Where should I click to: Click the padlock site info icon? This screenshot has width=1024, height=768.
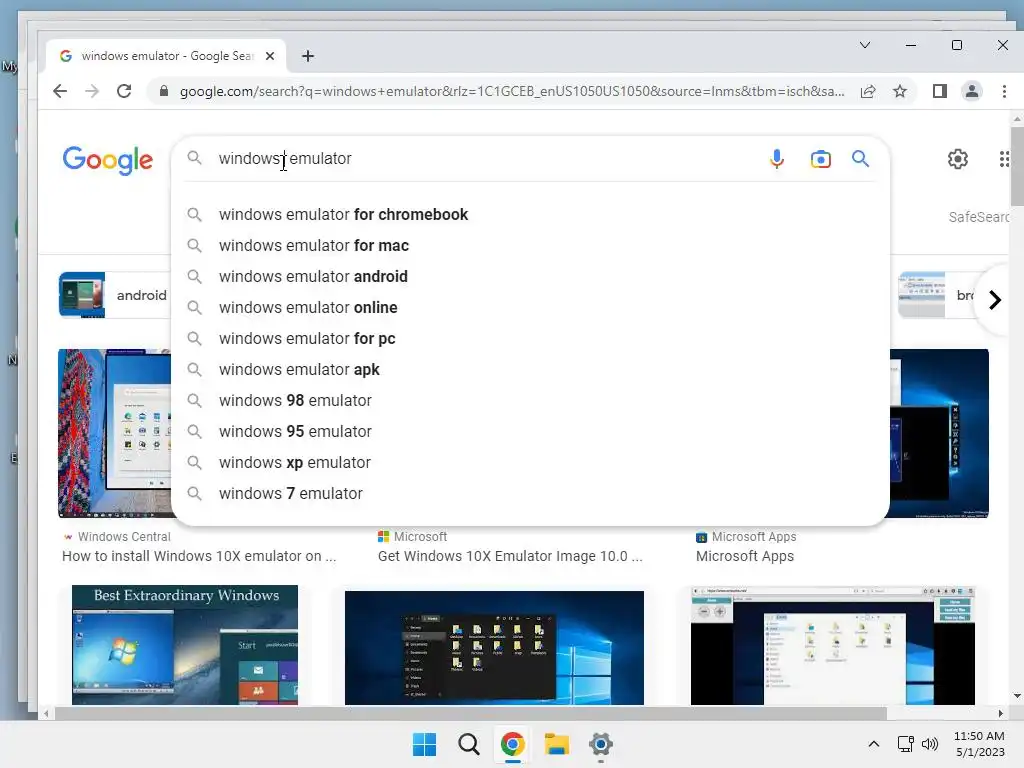point(164,91)
